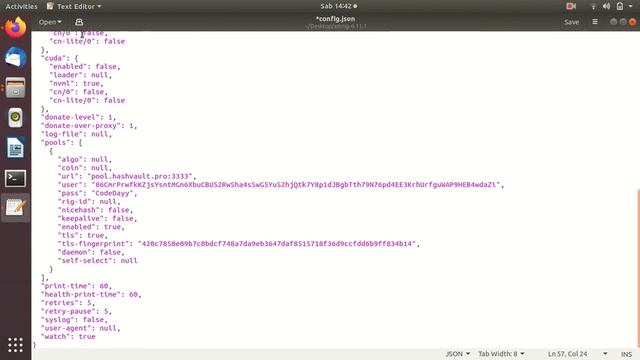Show applications grid
This screenshot has height=360, width=640.
[16, 345]
